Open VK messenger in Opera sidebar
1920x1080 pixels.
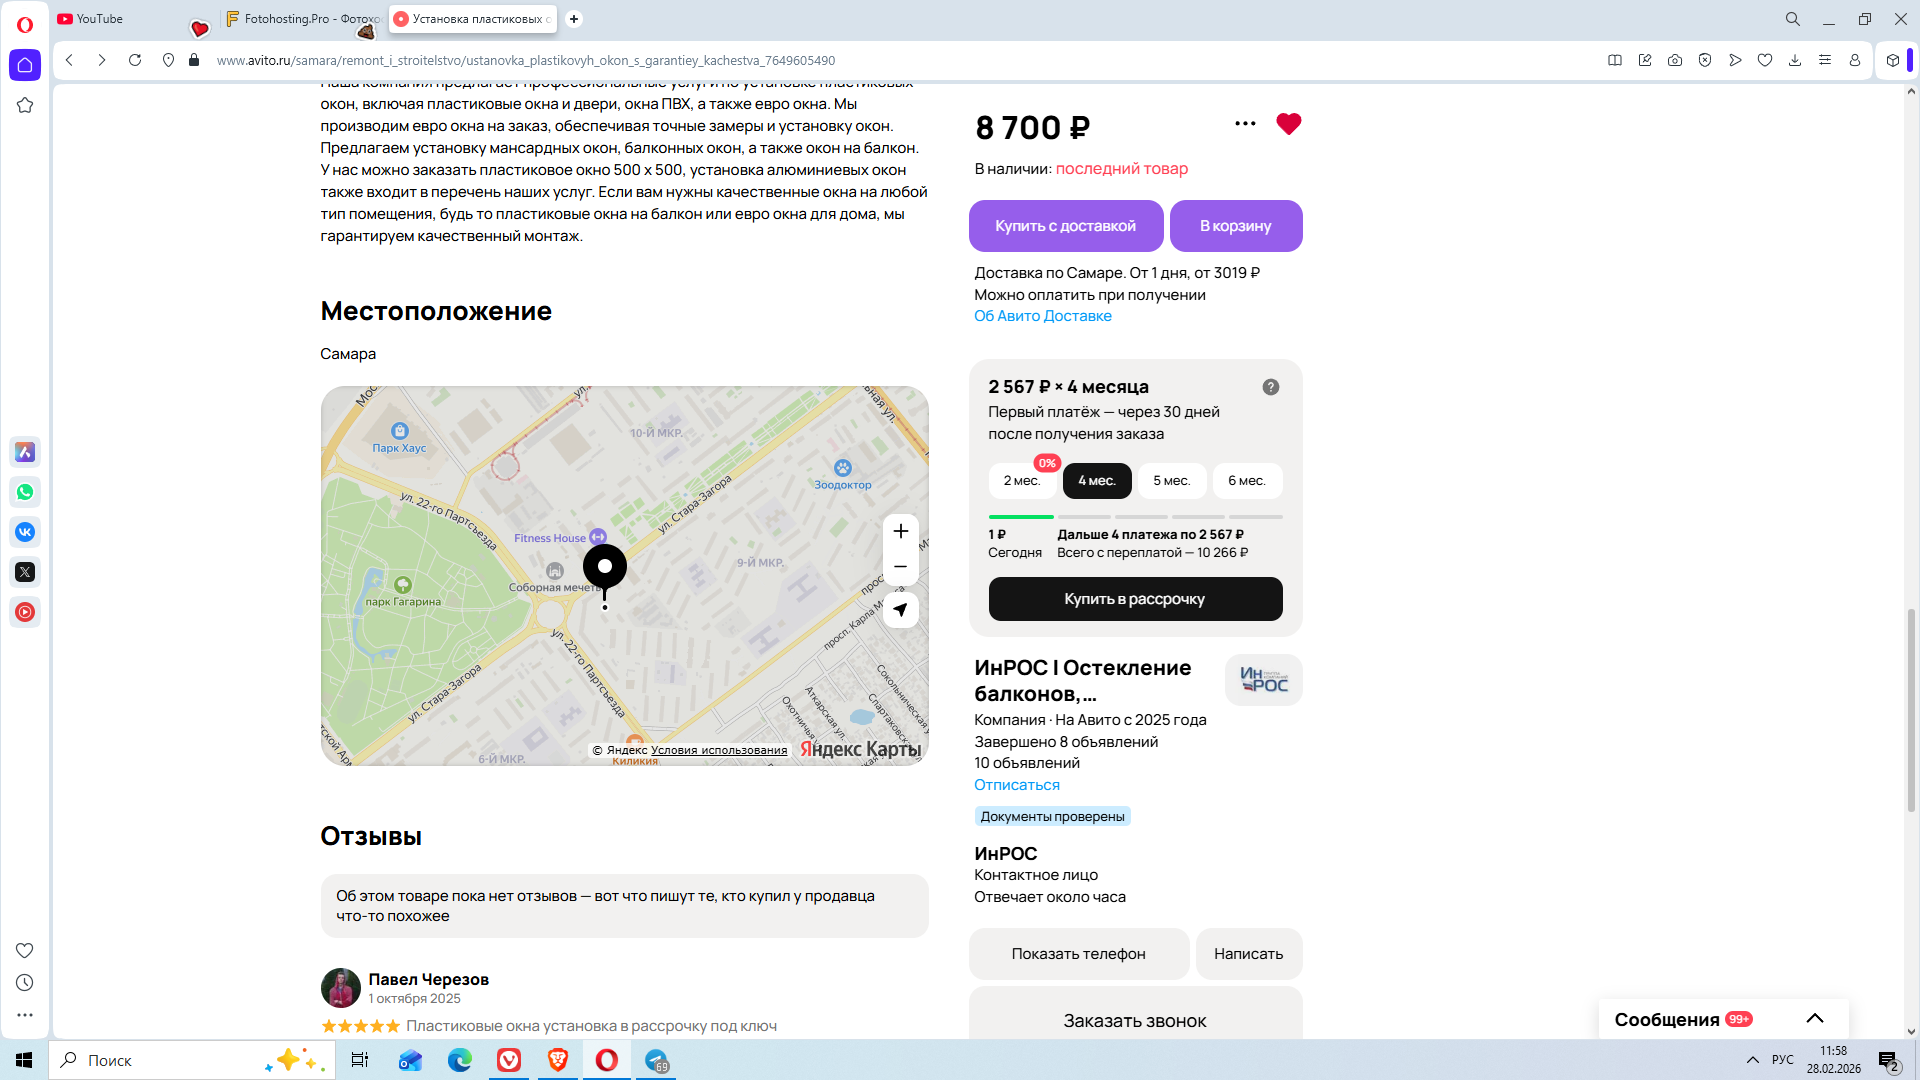click(x=25, y=532)
